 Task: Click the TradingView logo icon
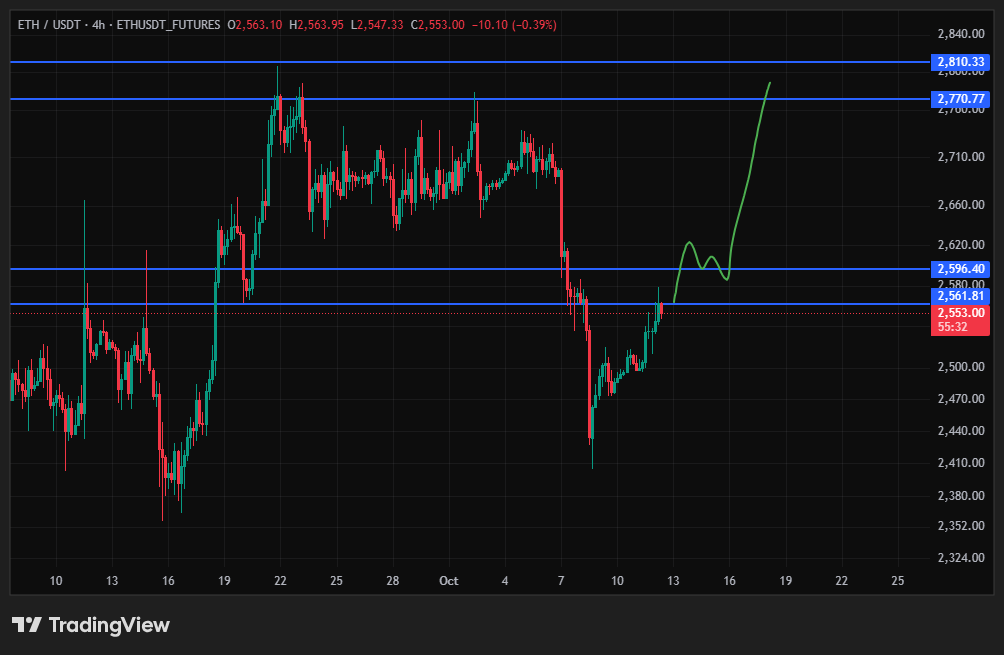(26, 624)
